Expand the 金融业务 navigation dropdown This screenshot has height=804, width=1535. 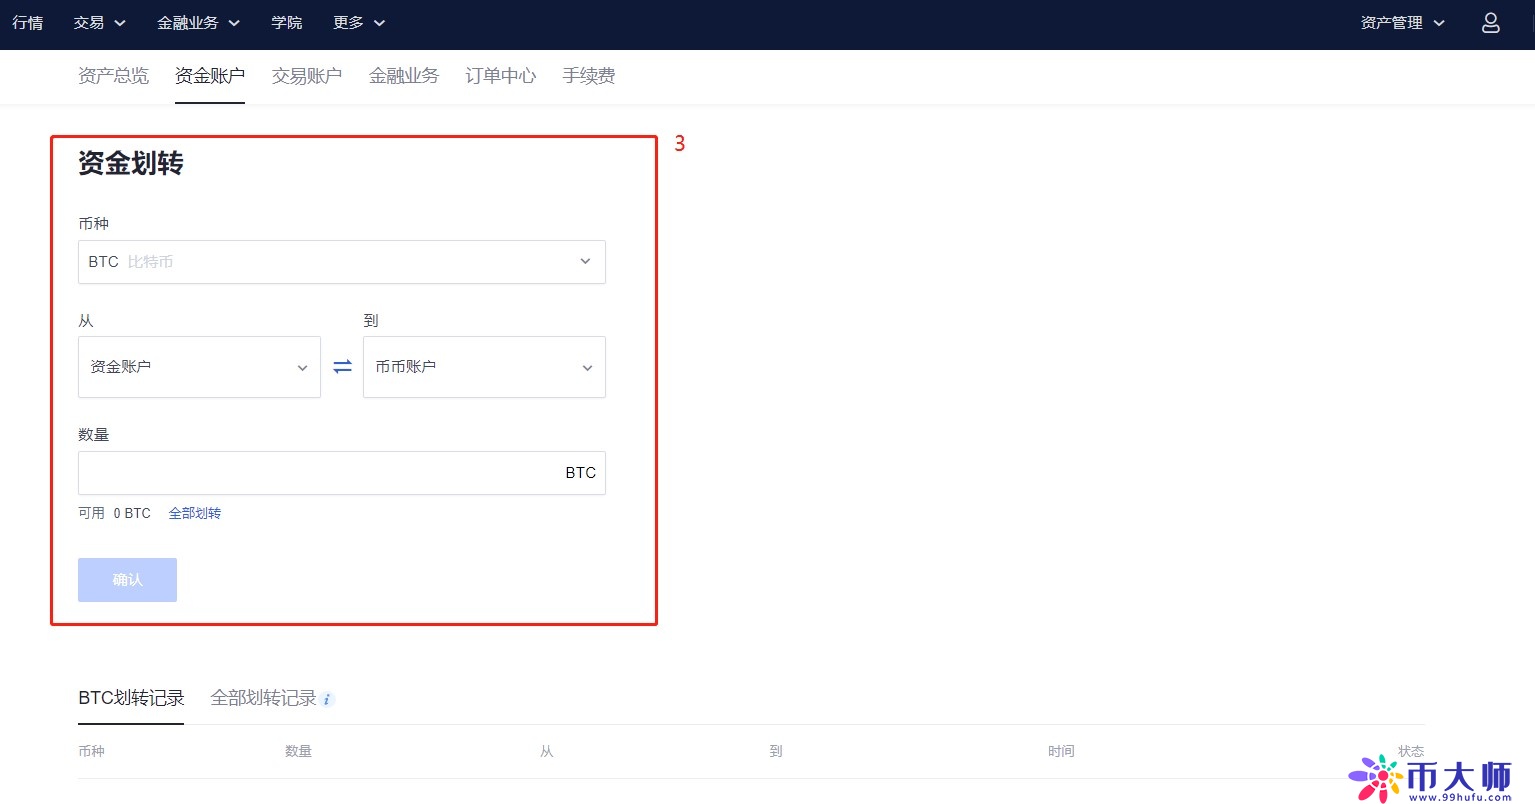point(190,22)
